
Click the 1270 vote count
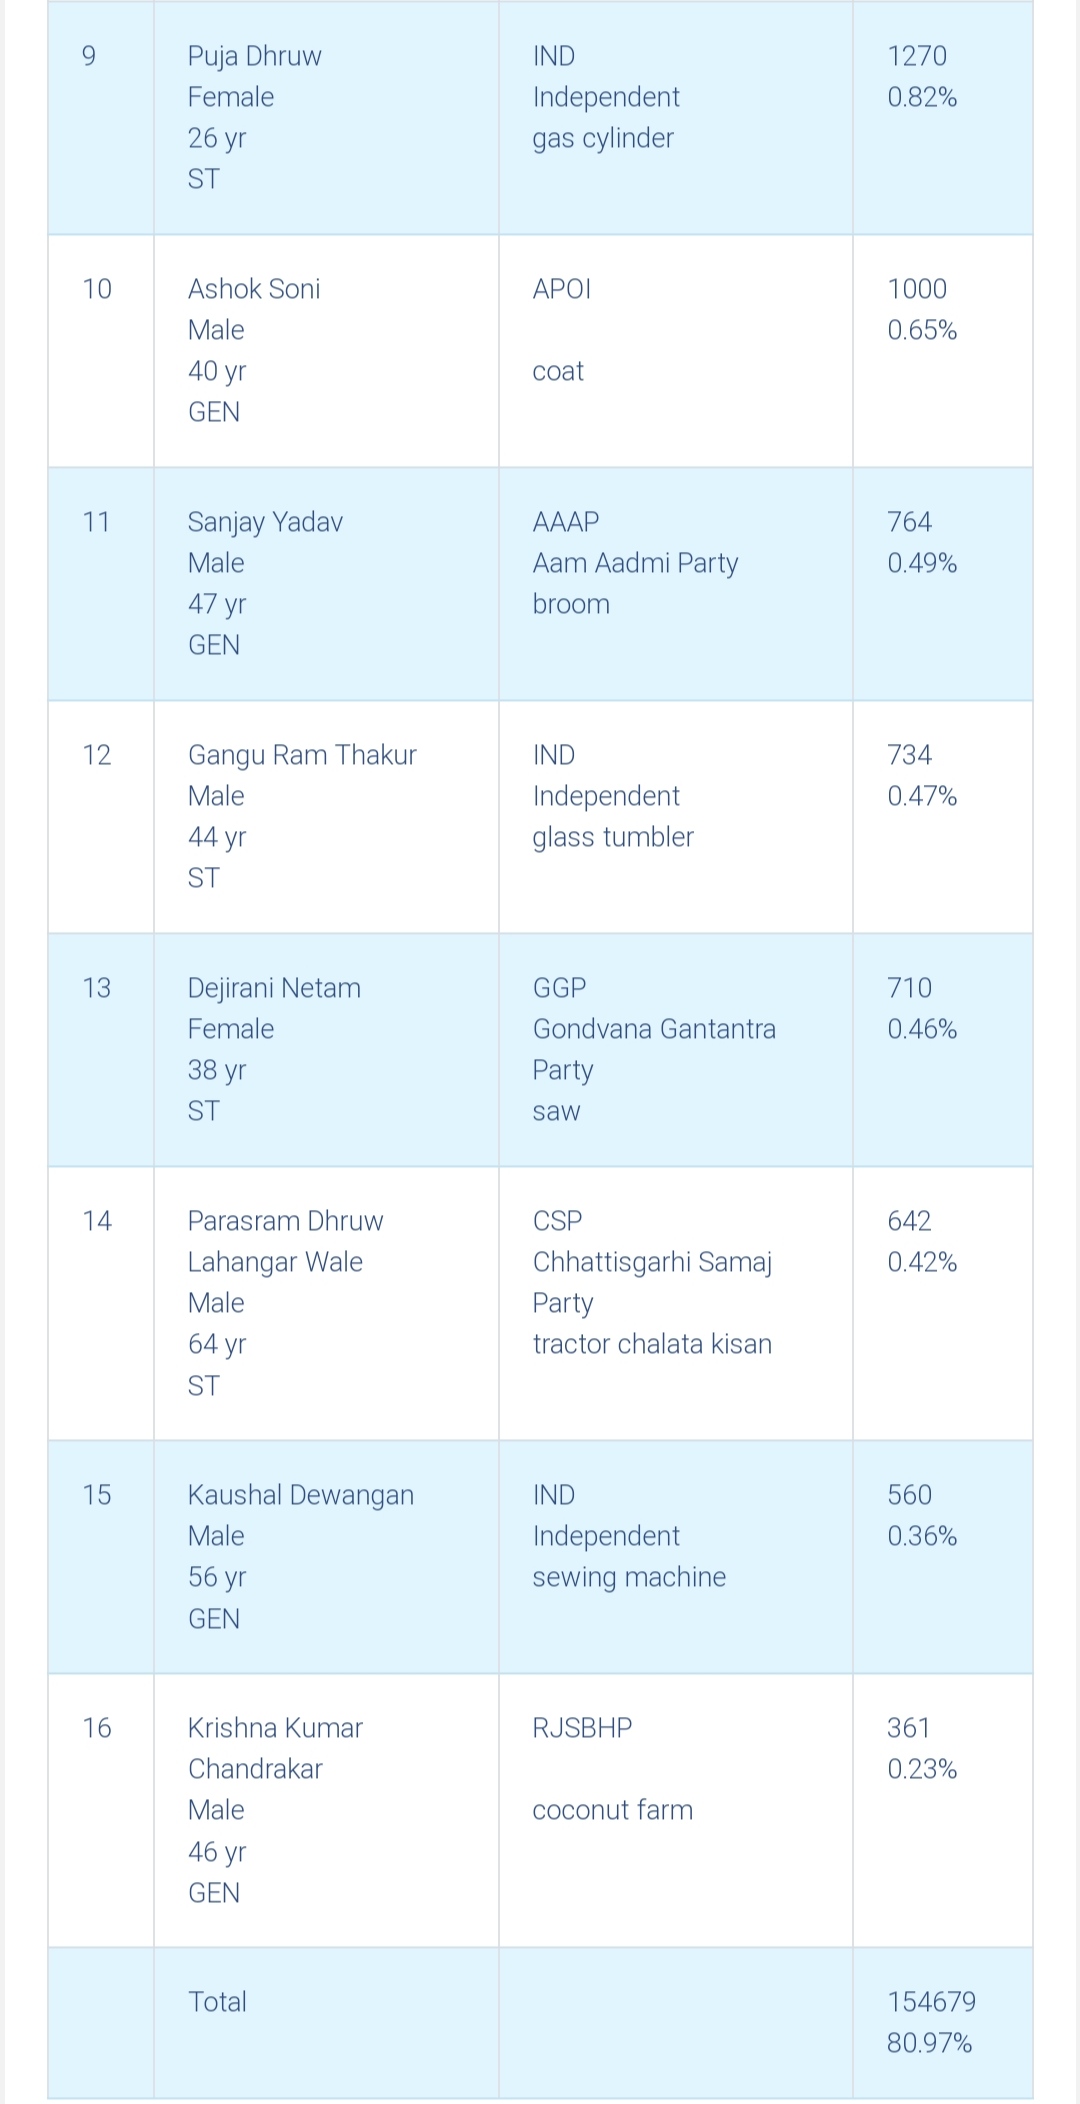click(917, 56)
